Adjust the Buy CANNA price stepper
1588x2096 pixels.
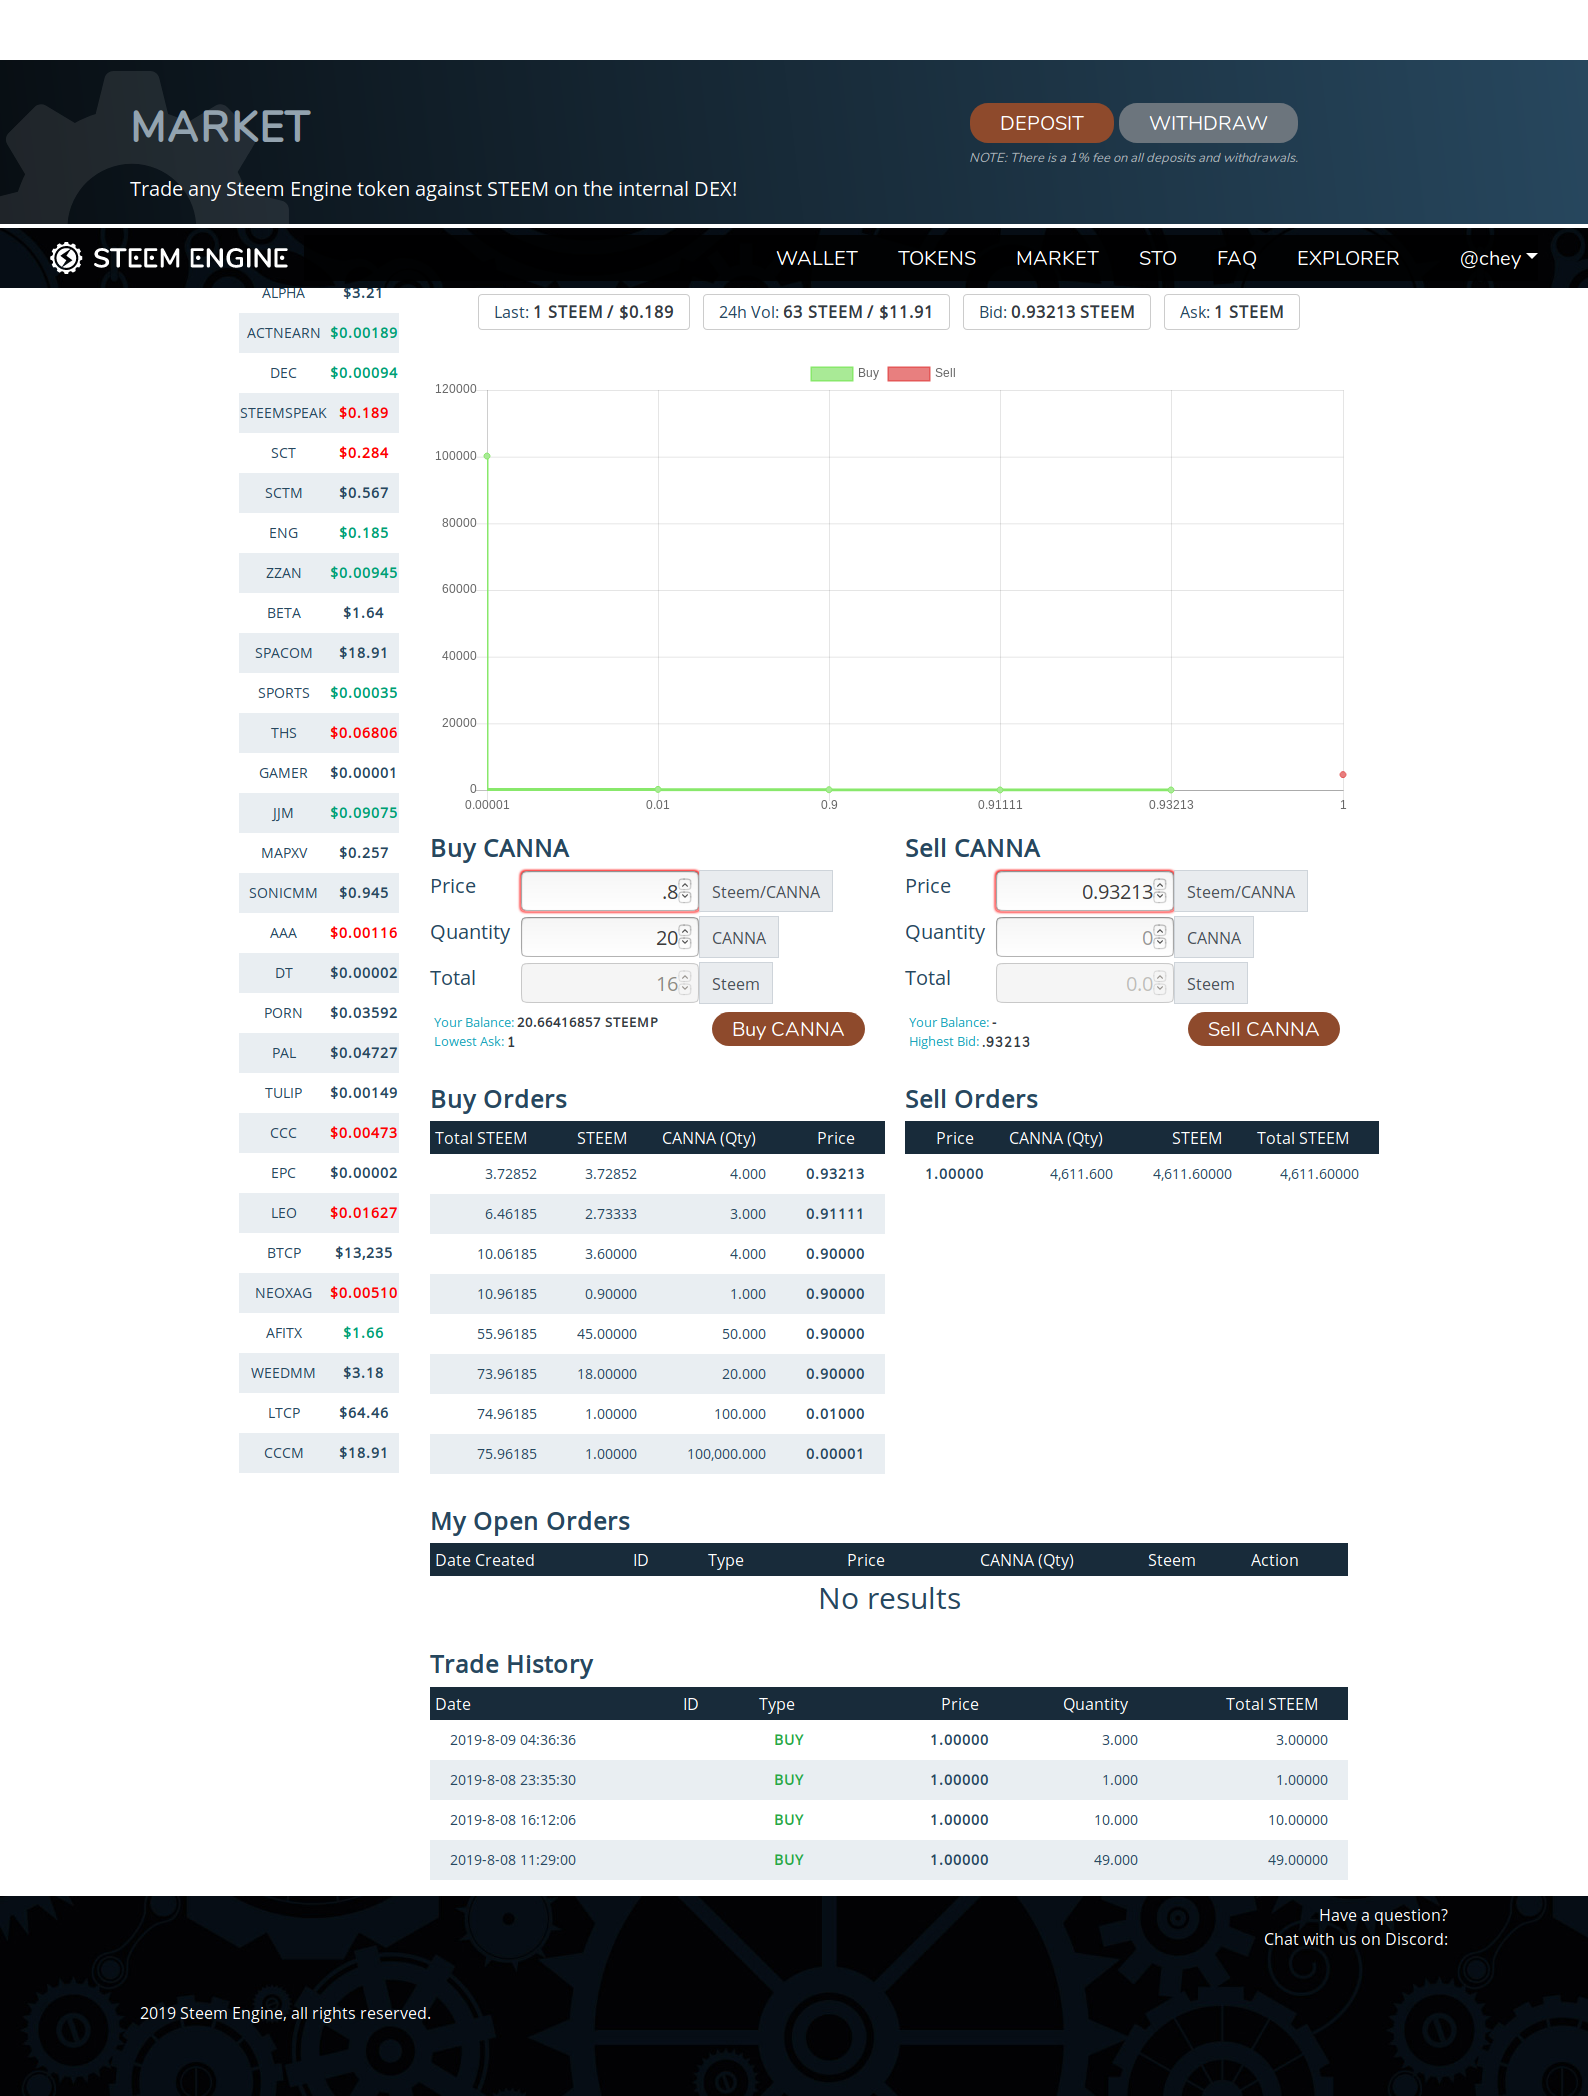click(x=685, y=891)
